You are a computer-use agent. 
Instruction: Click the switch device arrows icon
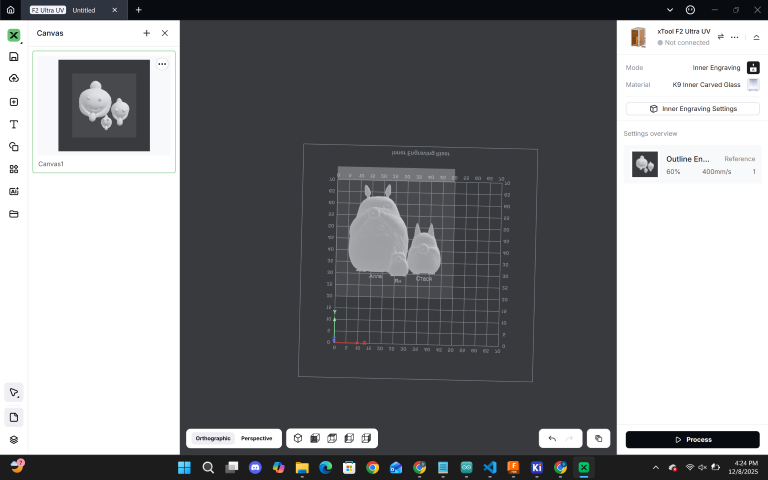pos(720,37)
